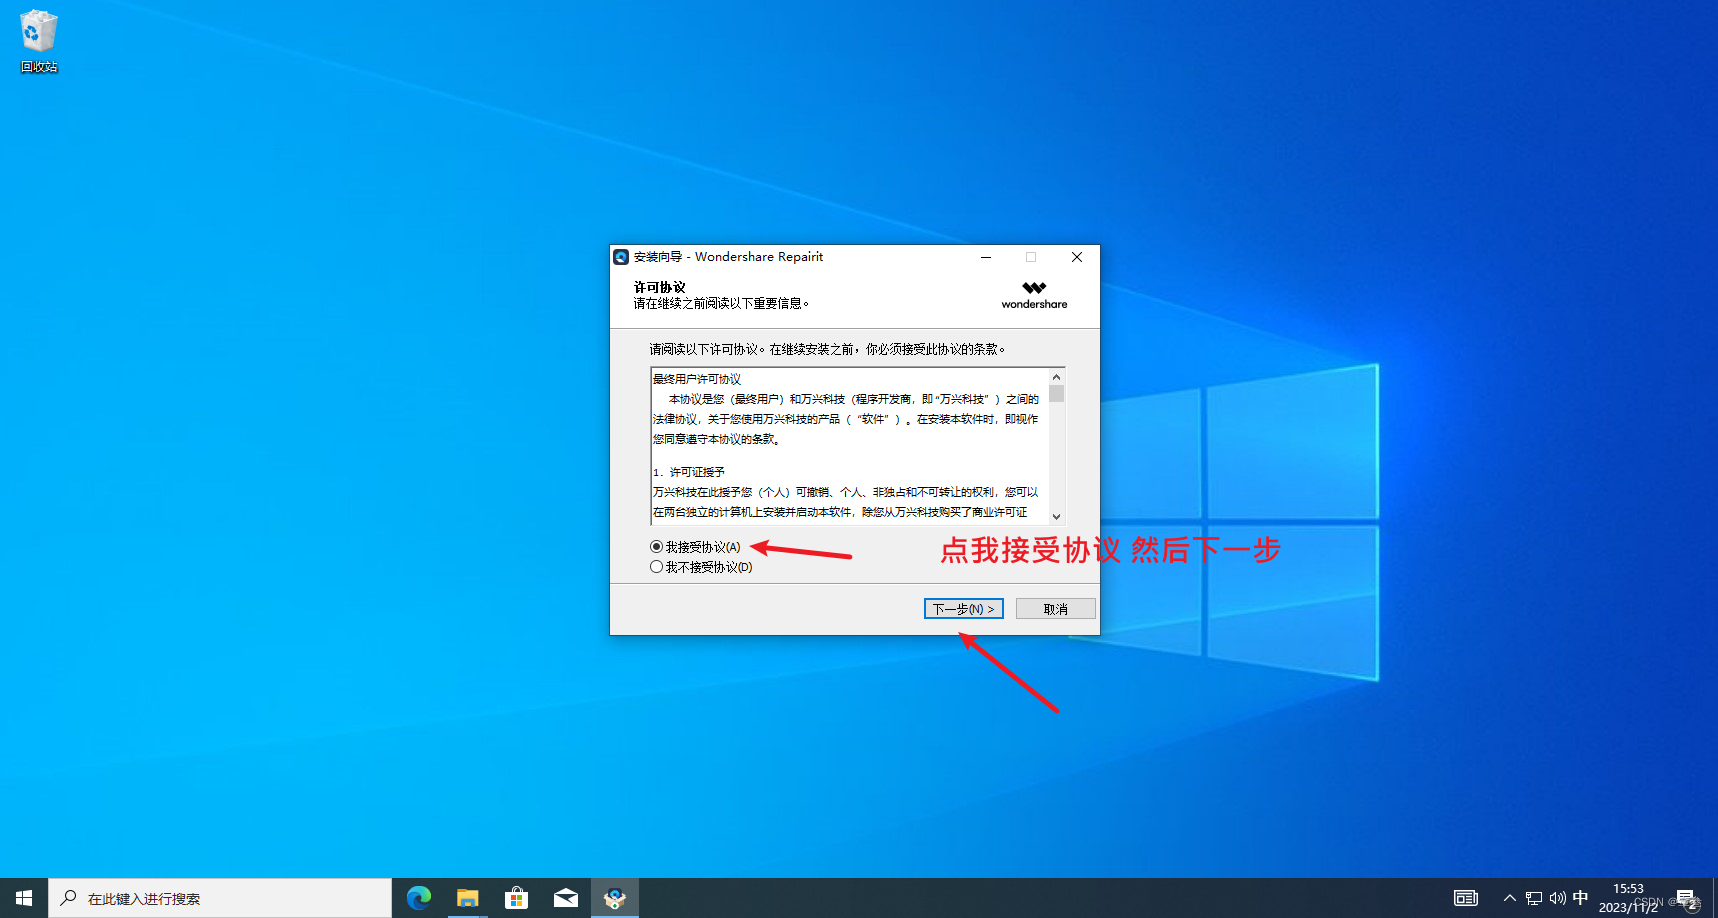The height and width of the screenshot is (918, 1718).
Task: Click the "最终用户许可协议" heading text
Action: 697,379
